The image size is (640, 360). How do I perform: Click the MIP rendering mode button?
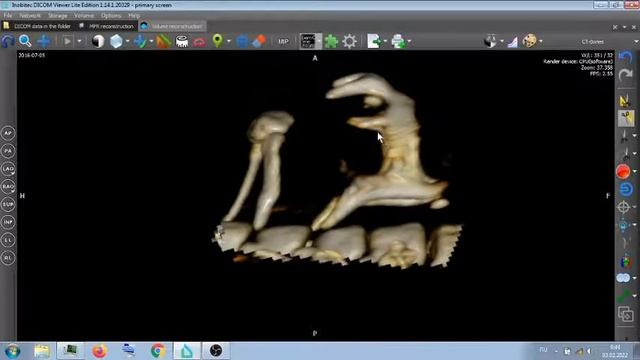coord(283,41)
